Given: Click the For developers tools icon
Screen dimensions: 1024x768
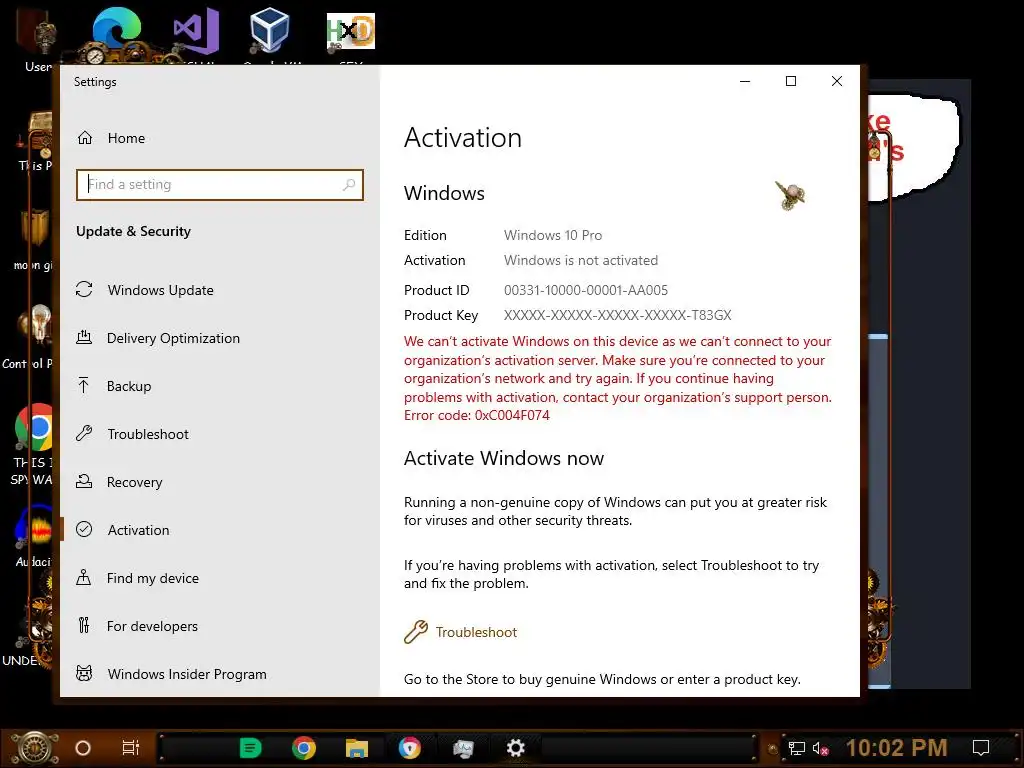Looking at the screenshot, I should click(x=84, y=625).
